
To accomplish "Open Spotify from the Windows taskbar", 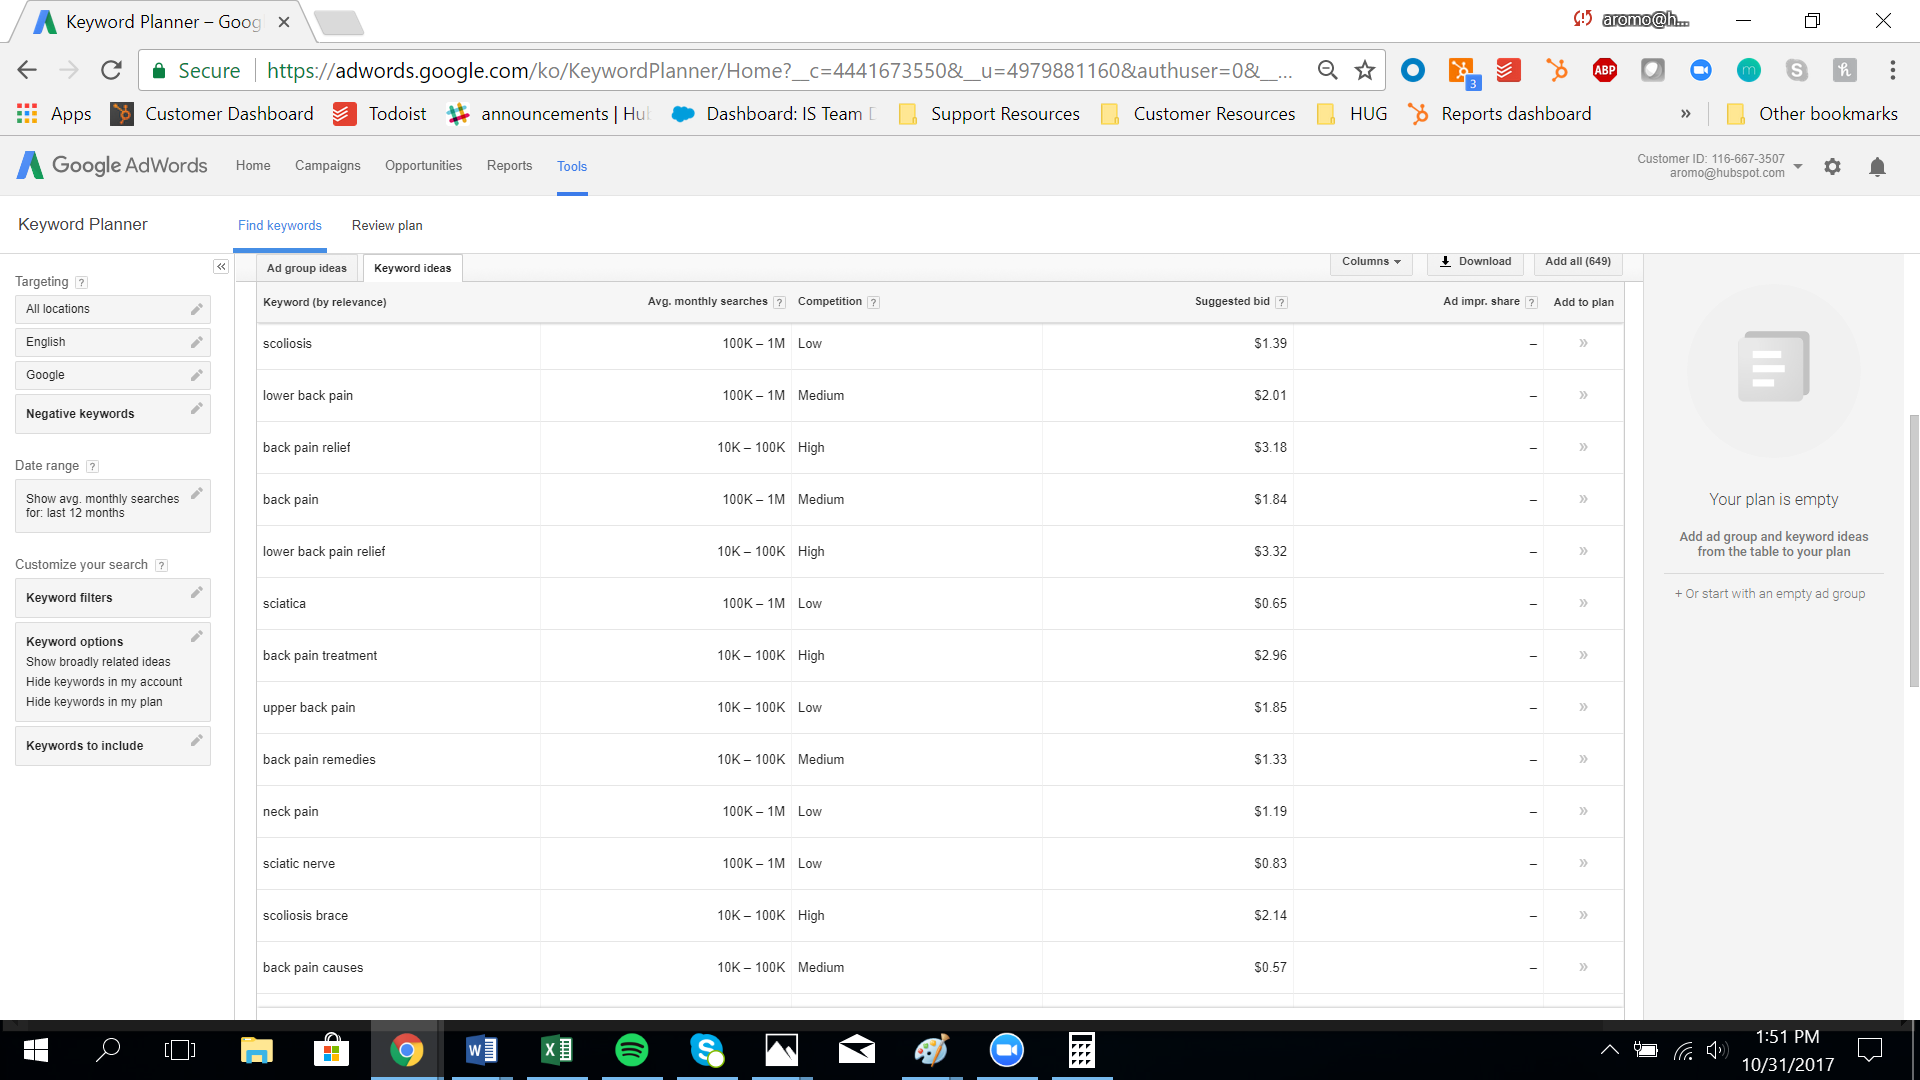I will pyautogui.click(x=631, y=1050).
